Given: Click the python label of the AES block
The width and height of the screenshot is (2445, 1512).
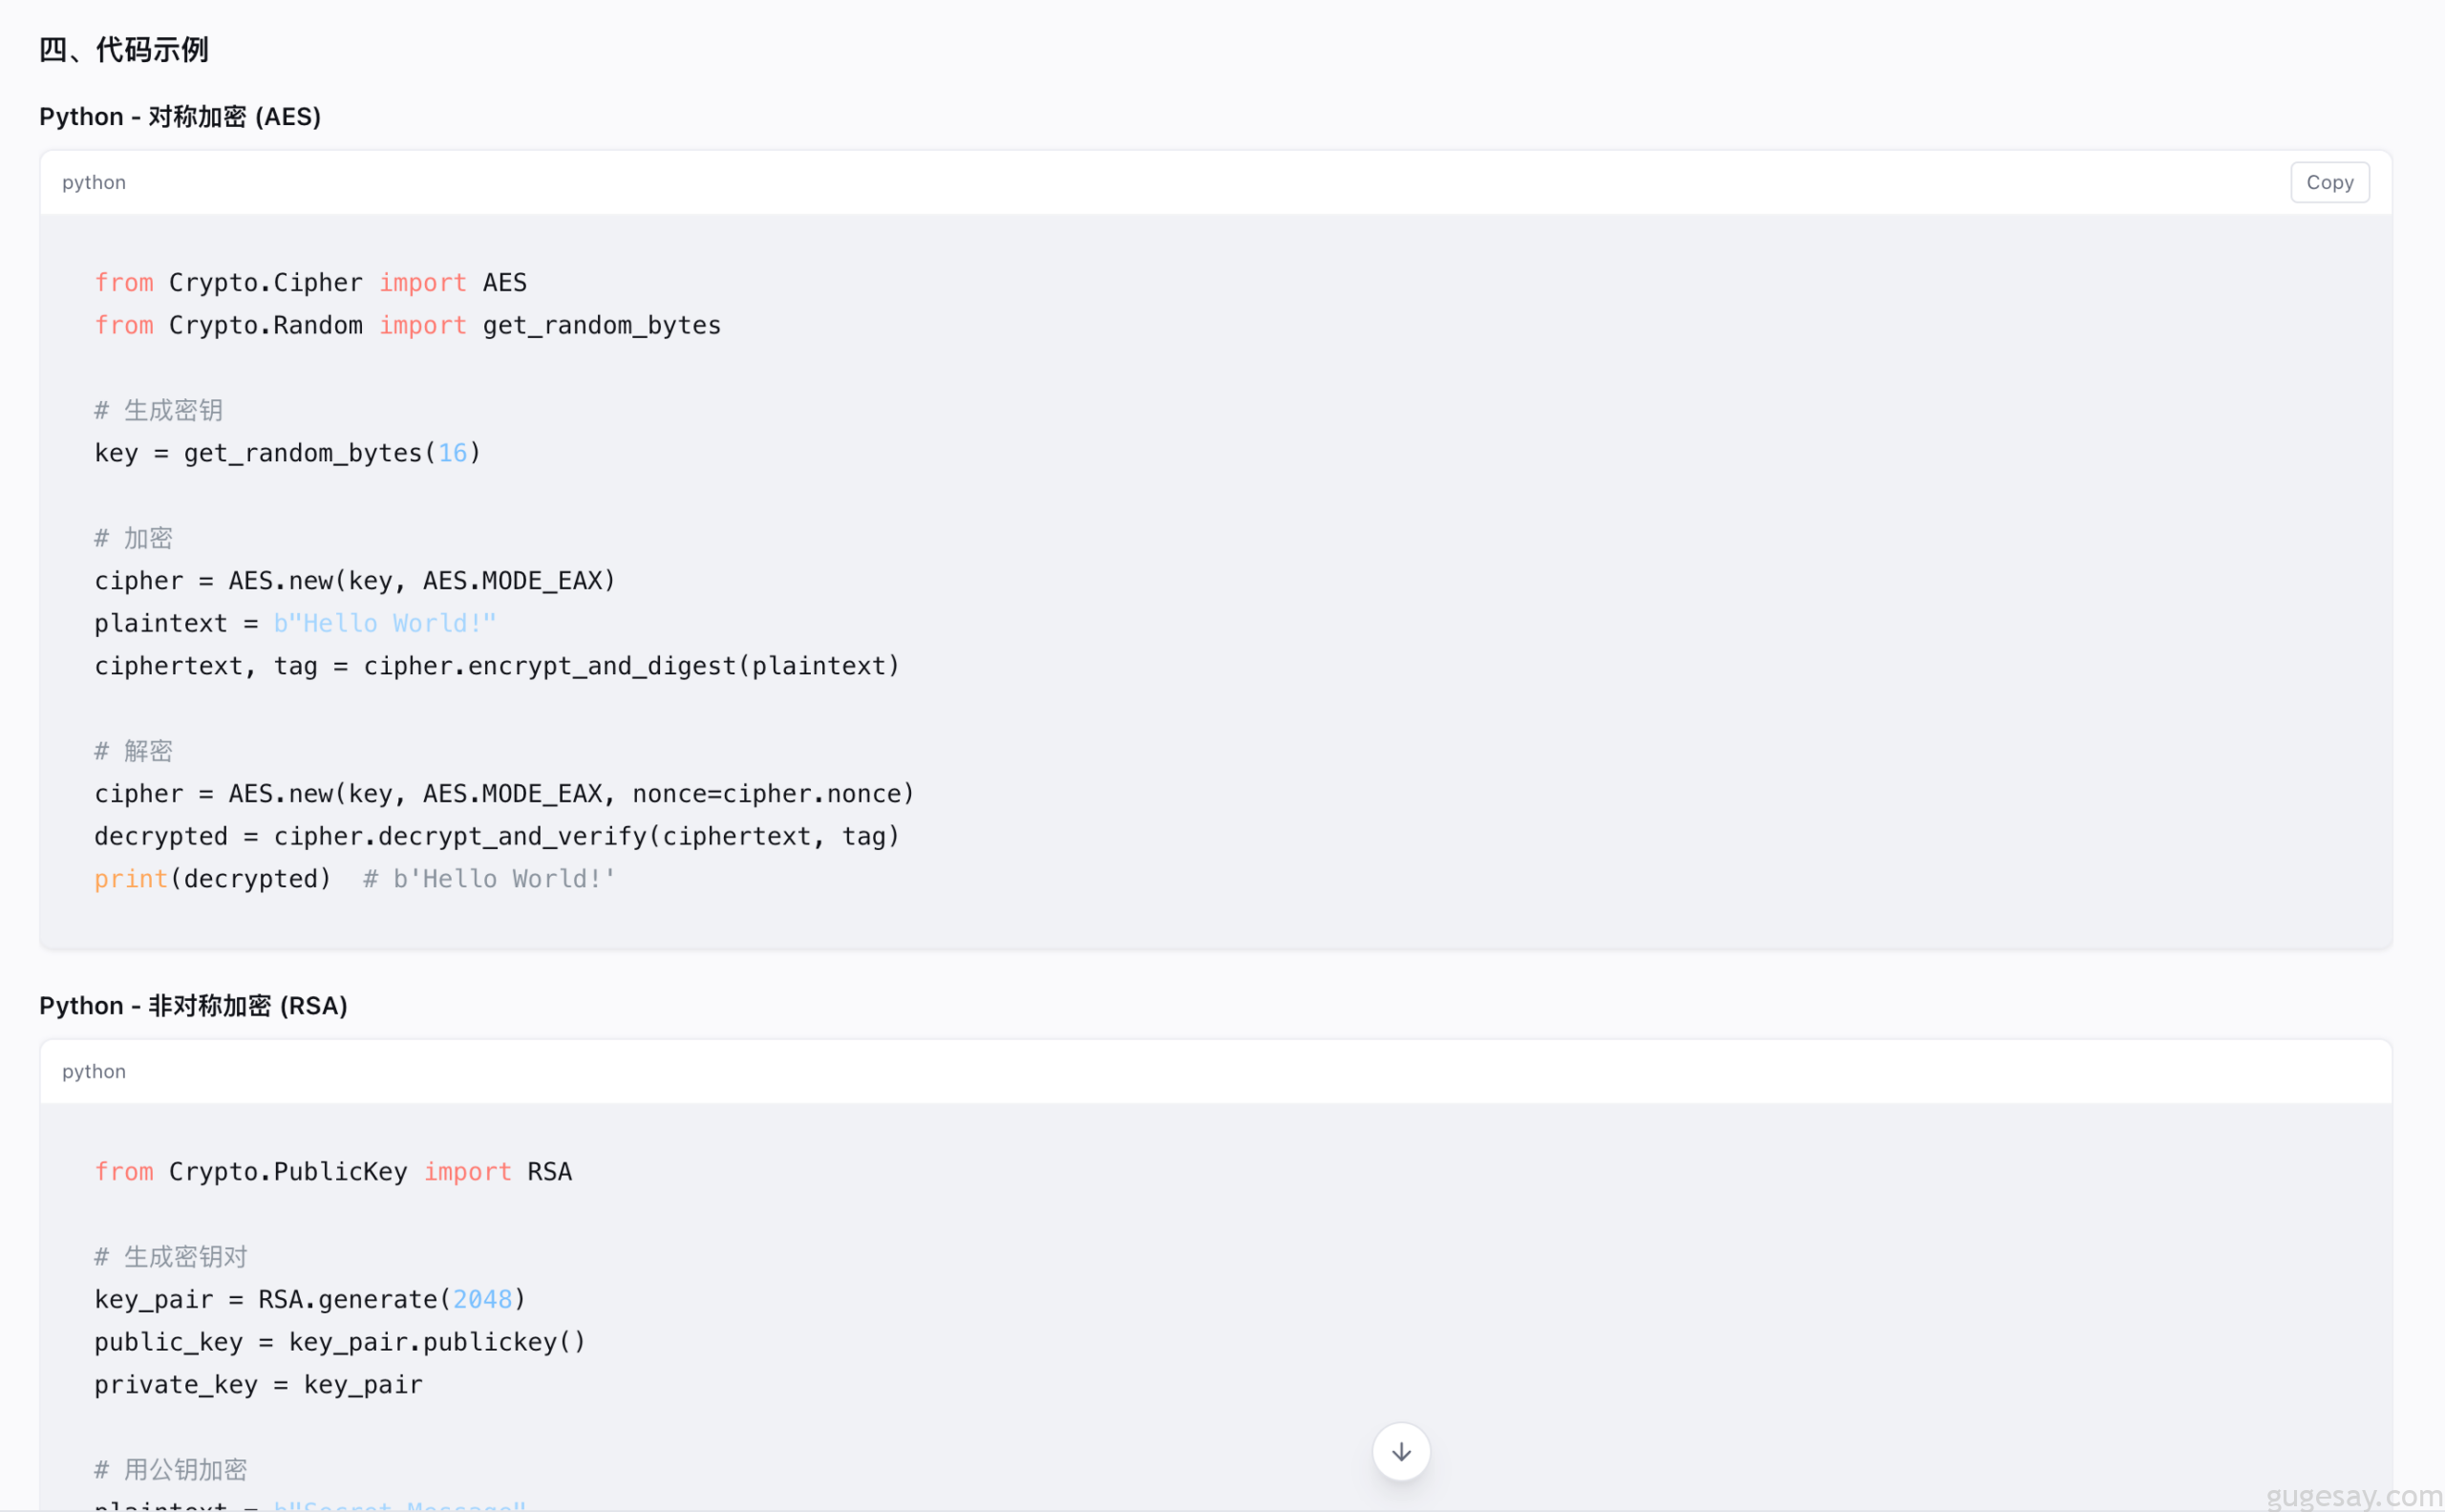Looking at the screenshot, I should coord(94,182).
